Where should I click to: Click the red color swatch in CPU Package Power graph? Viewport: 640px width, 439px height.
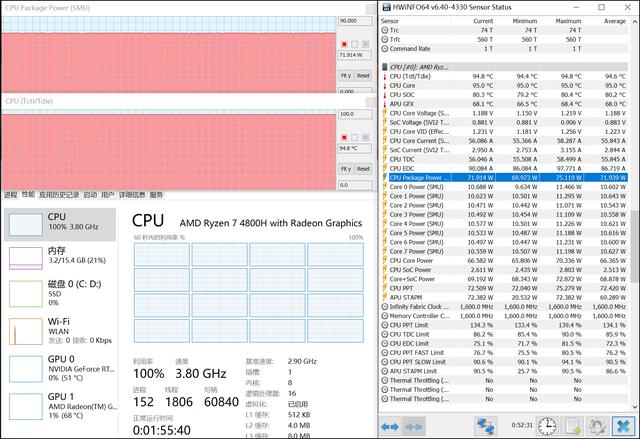(x=345, y=45)
